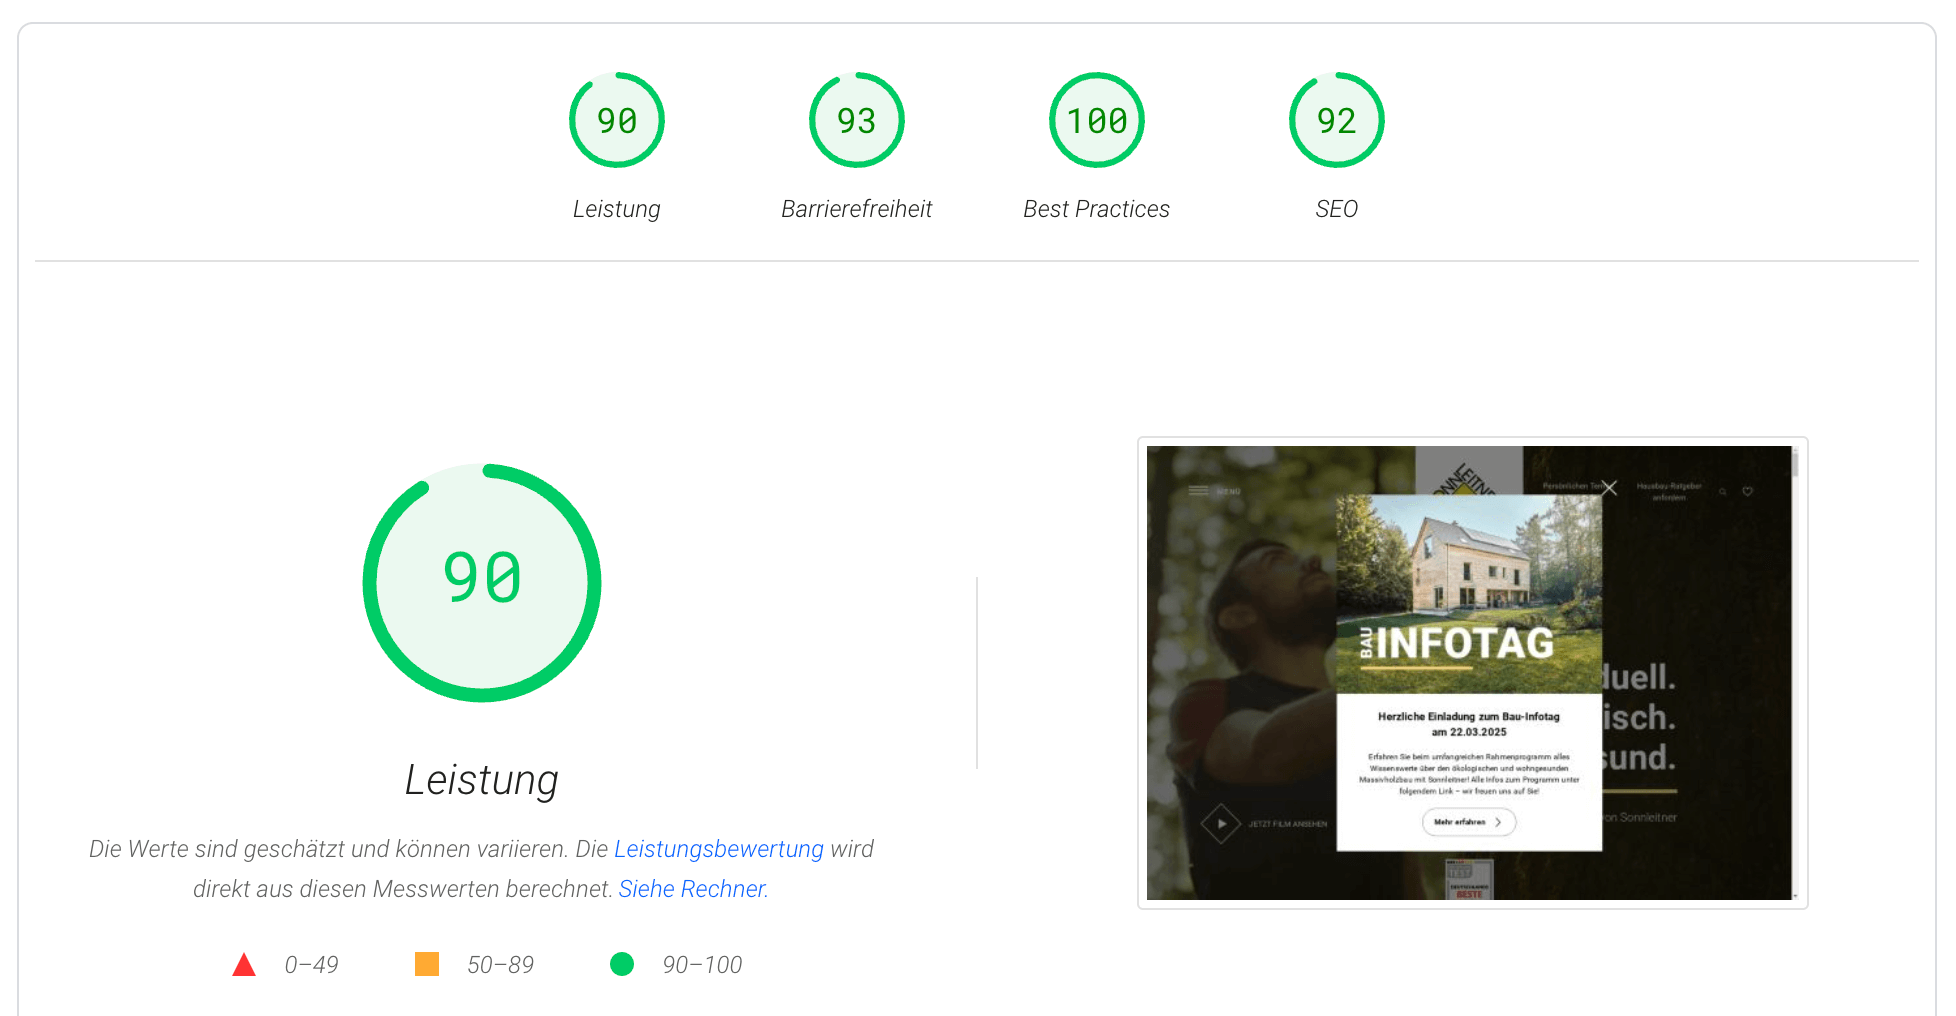Click the INFOTAG house image in popup
1956x1016 pixels.
(x=1469, y=593)
